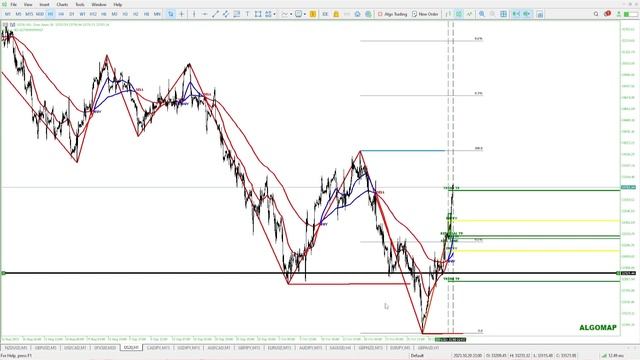Viewport: 640px width, 360px height.
Task: Set the timeframe to M5
Action: tap(18, 14)
